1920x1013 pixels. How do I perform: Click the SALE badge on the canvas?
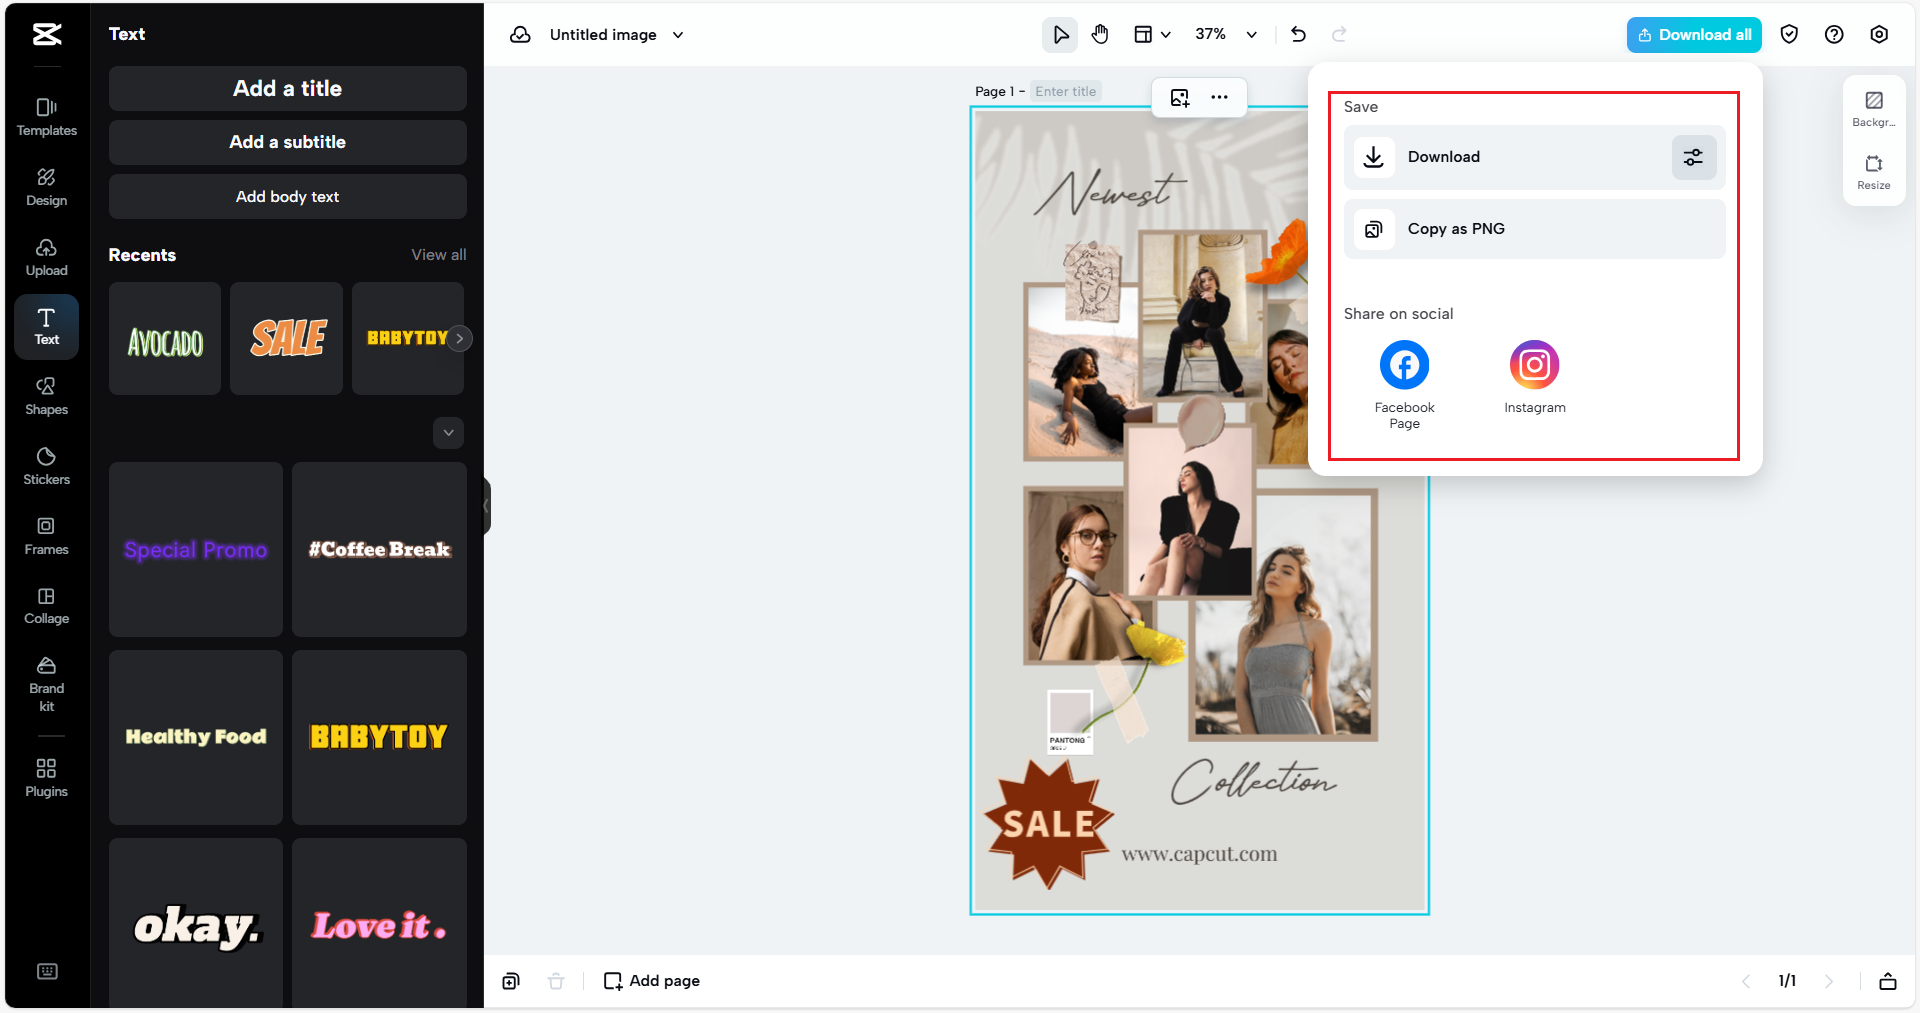(x=1049, y=823)
